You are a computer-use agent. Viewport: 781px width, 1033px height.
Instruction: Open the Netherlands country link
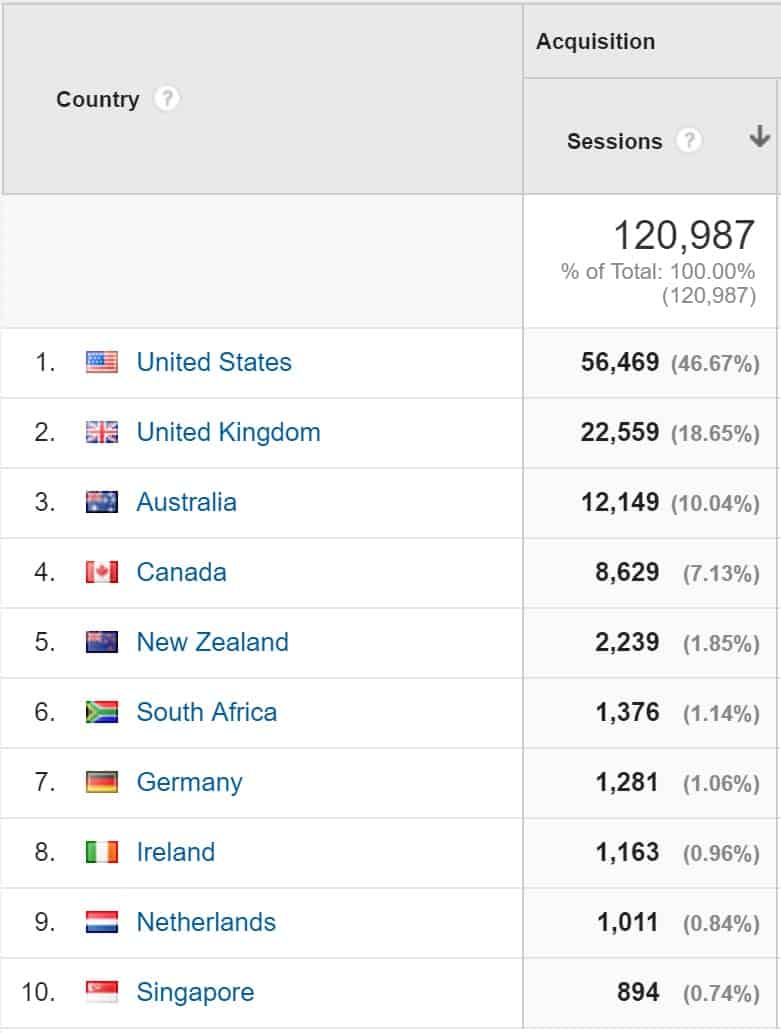point(206,922)
